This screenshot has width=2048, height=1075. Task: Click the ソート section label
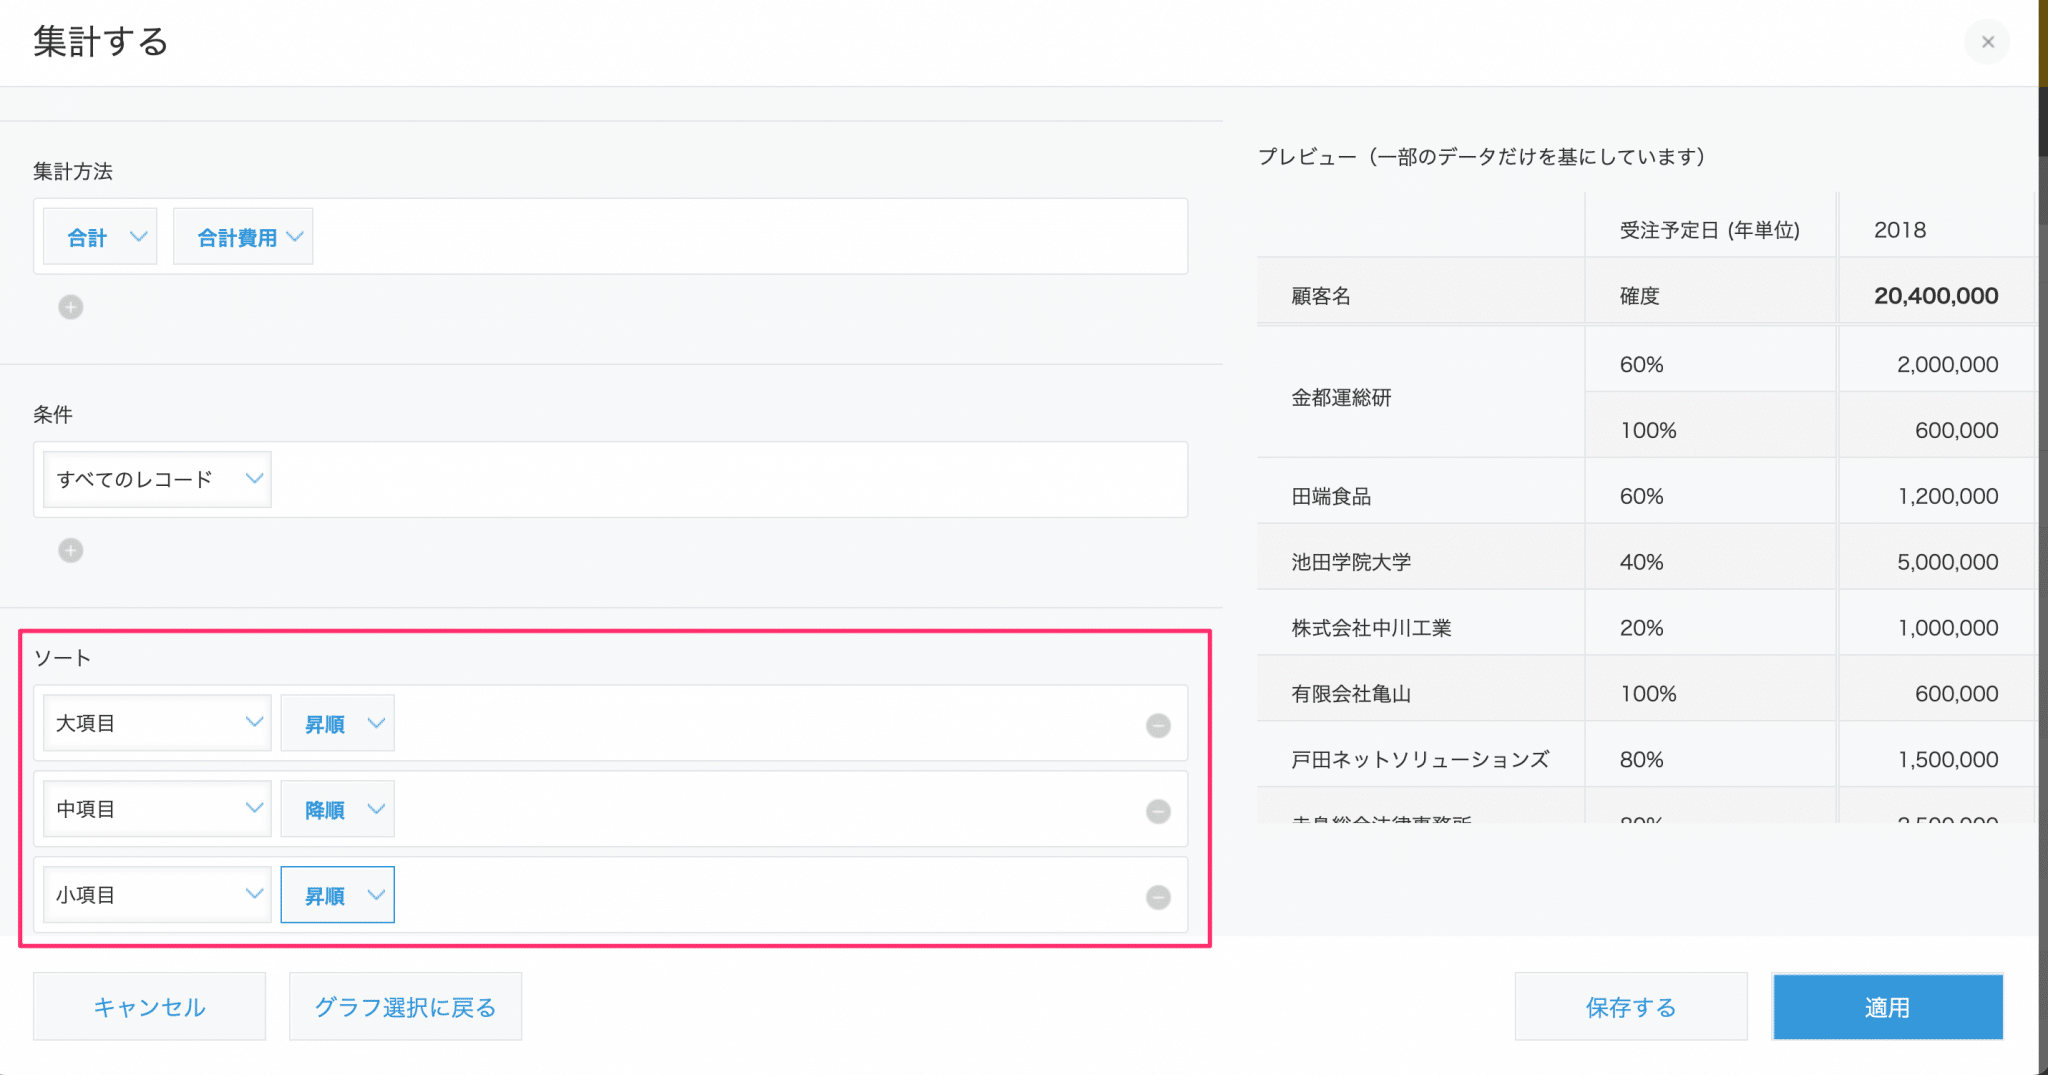pos(62,658)
